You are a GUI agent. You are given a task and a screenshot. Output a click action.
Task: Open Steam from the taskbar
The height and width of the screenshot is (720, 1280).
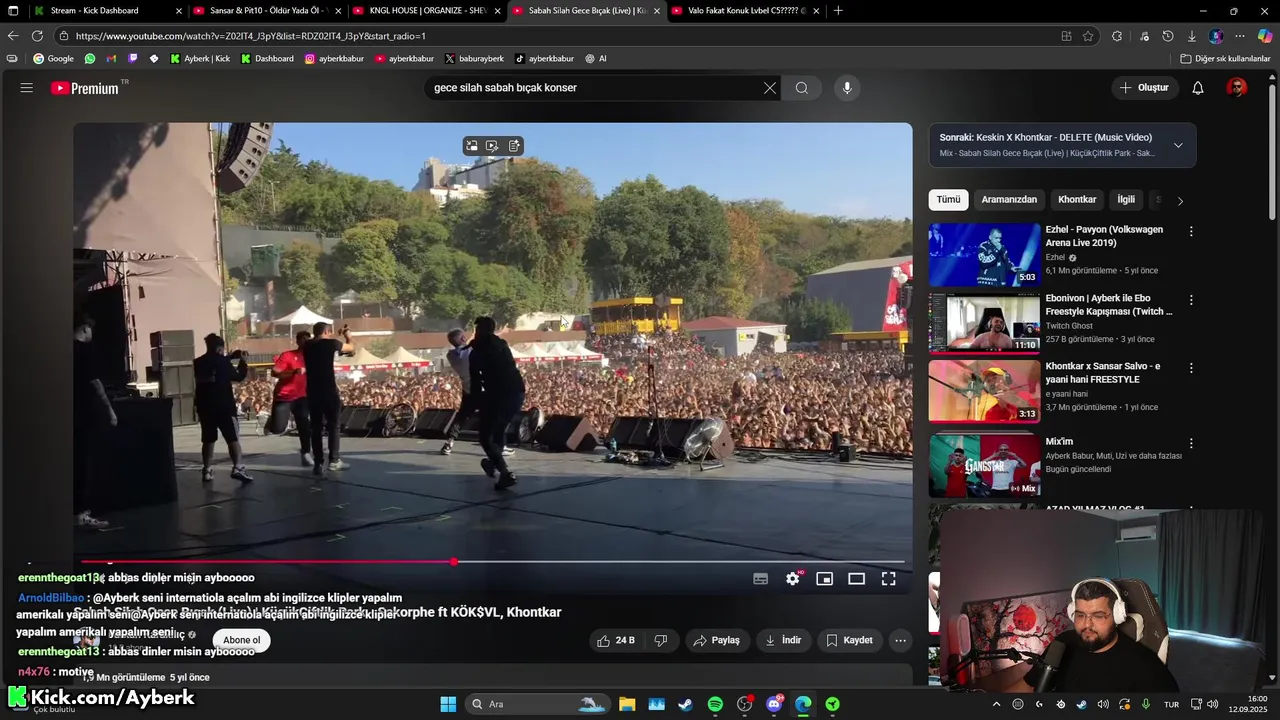[x=685, y=704]
